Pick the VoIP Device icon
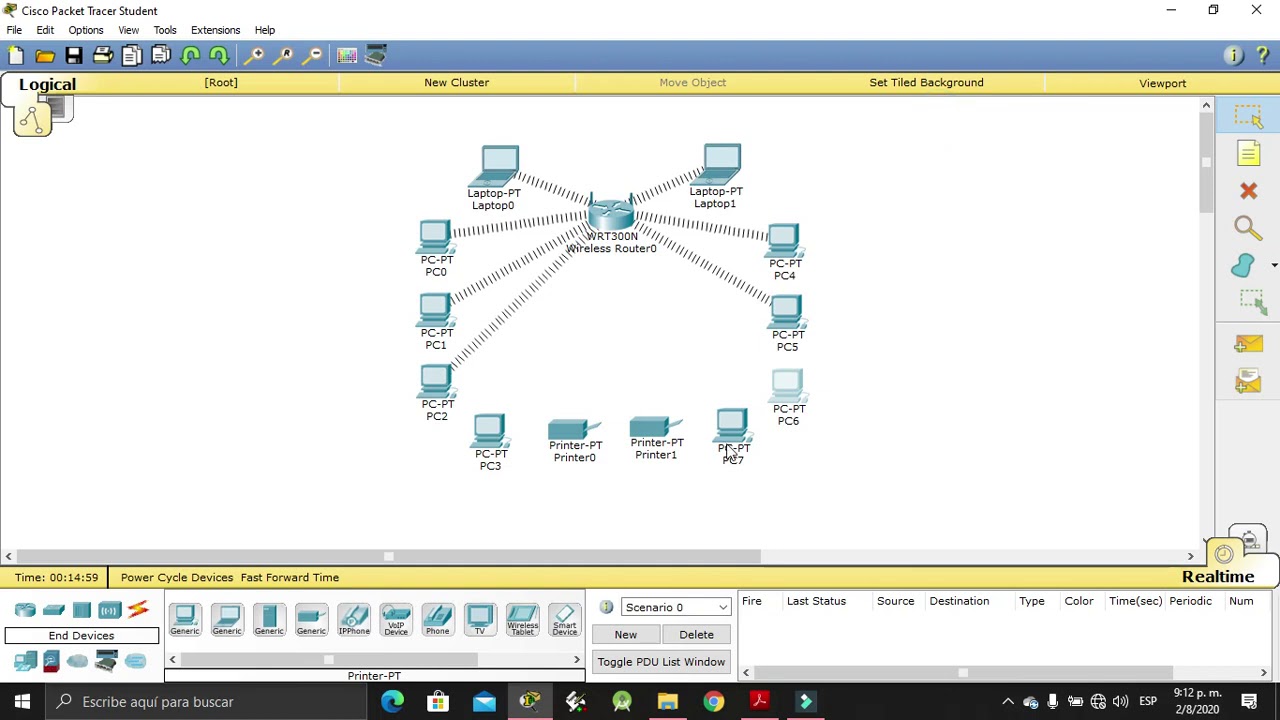Viewport: 1280px width, 720px height. pyautogui.click(x=396, y=620)
